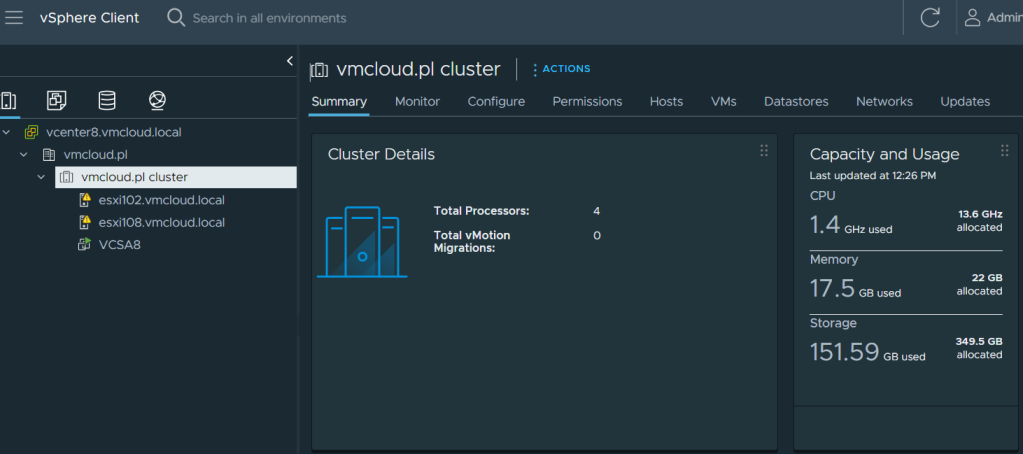Click the refresh icon in top bar
Screen dimensions: 1023x454
pyautogui.click(x=929, y=18)
